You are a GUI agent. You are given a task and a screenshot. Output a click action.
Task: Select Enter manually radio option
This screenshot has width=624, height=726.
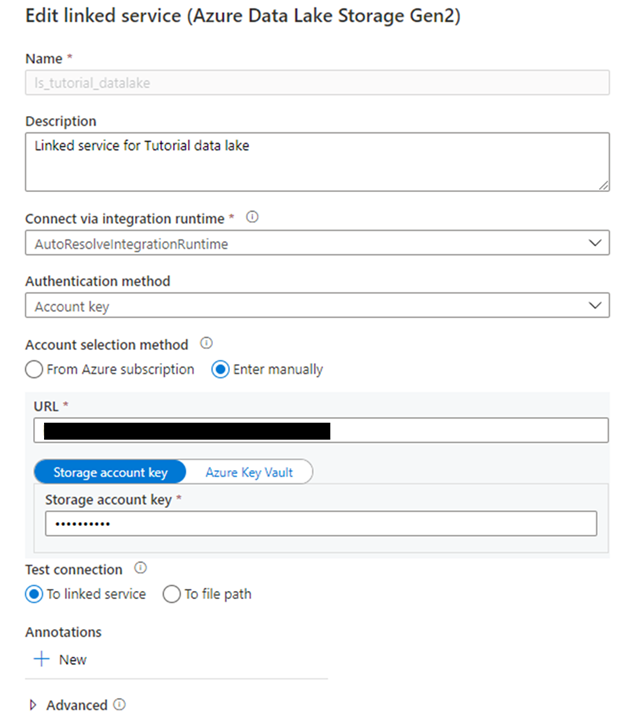point(220,369)
